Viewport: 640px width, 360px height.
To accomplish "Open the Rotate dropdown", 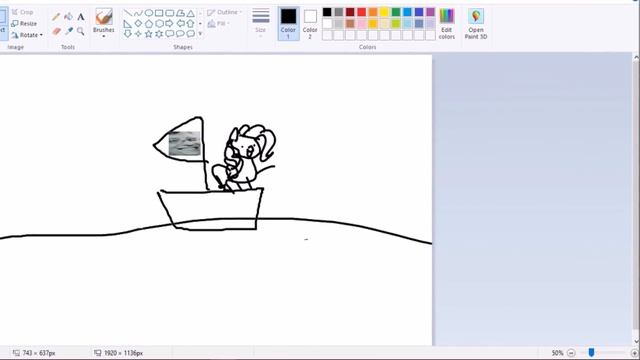I will (x=27, y=35).
